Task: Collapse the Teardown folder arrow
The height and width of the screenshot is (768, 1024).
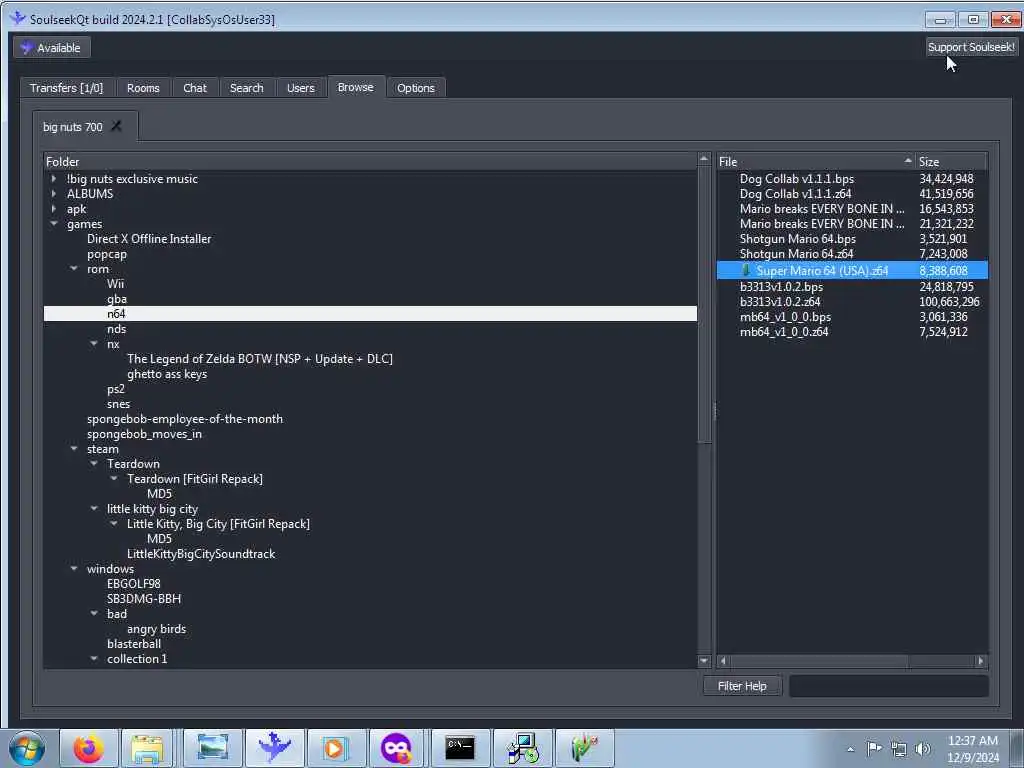Action: coord(94,464)
